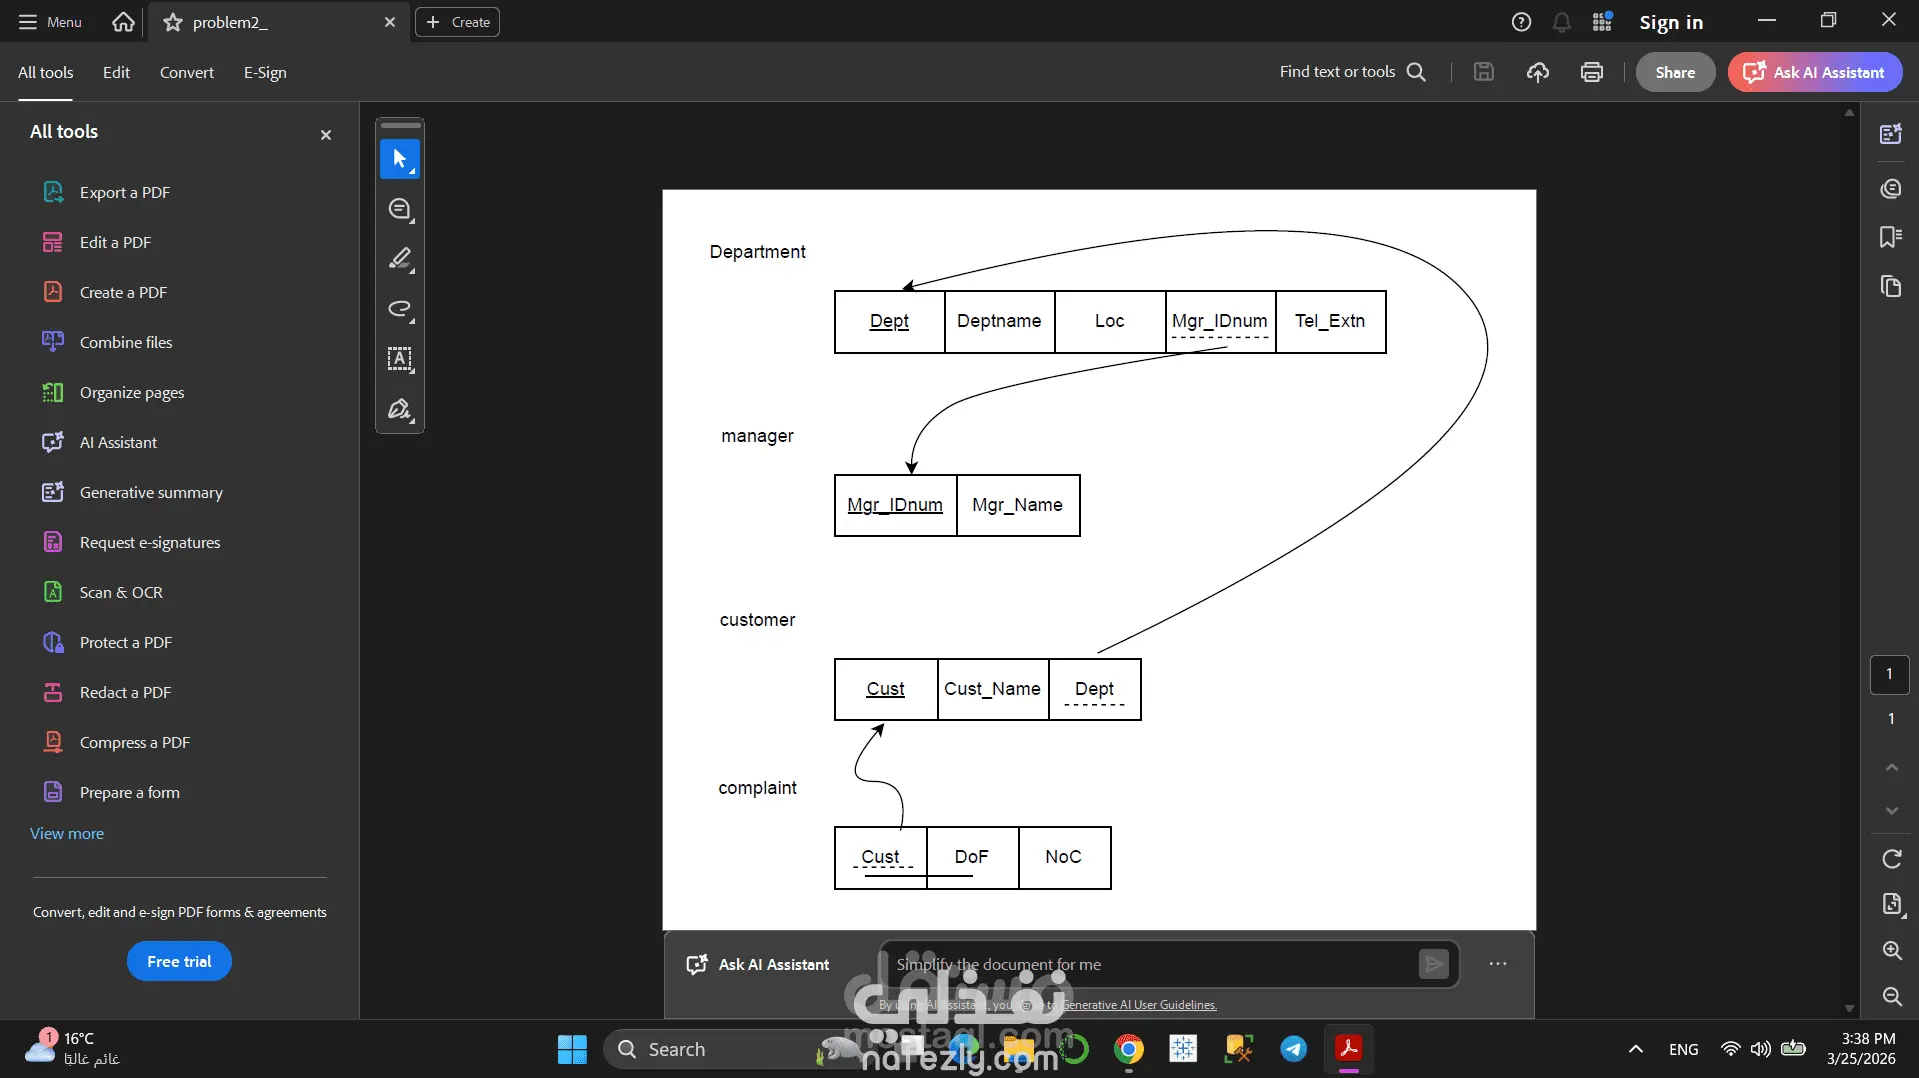Select the Fill & Sign pen tool
The width and height of the screenshot is (1919, 1078).
[400, 409]
